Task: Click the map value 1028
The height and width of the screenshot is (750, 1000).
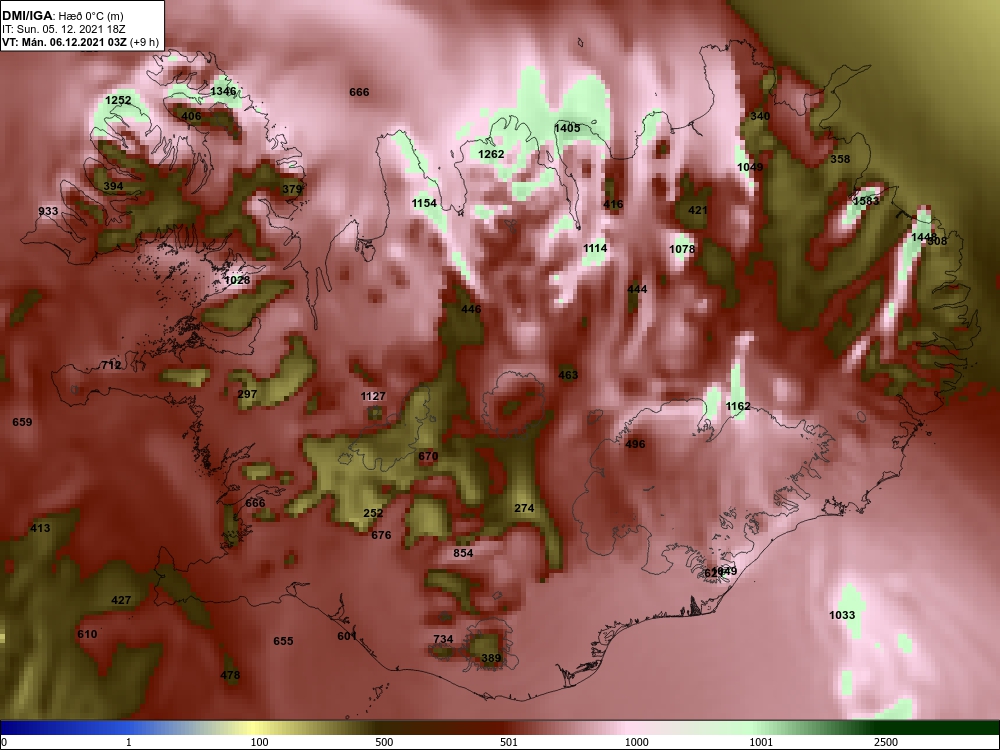Action: [x=237, y=280]
